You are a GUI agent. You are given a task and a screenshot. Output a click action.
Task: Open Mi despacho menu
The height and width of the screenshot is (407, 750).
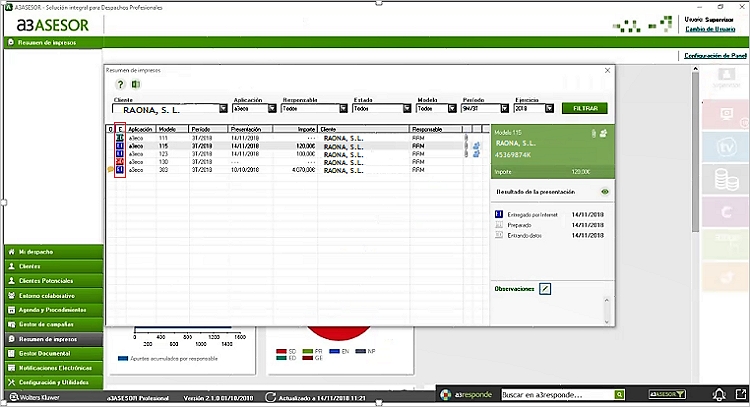[x=54, y=252]
